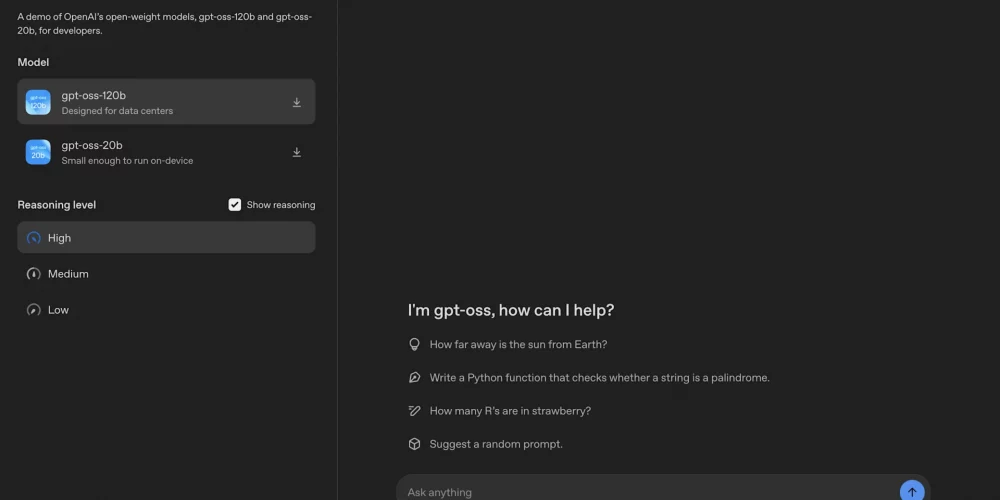Download the gpt-oss-120b model

tap(297, 102)
